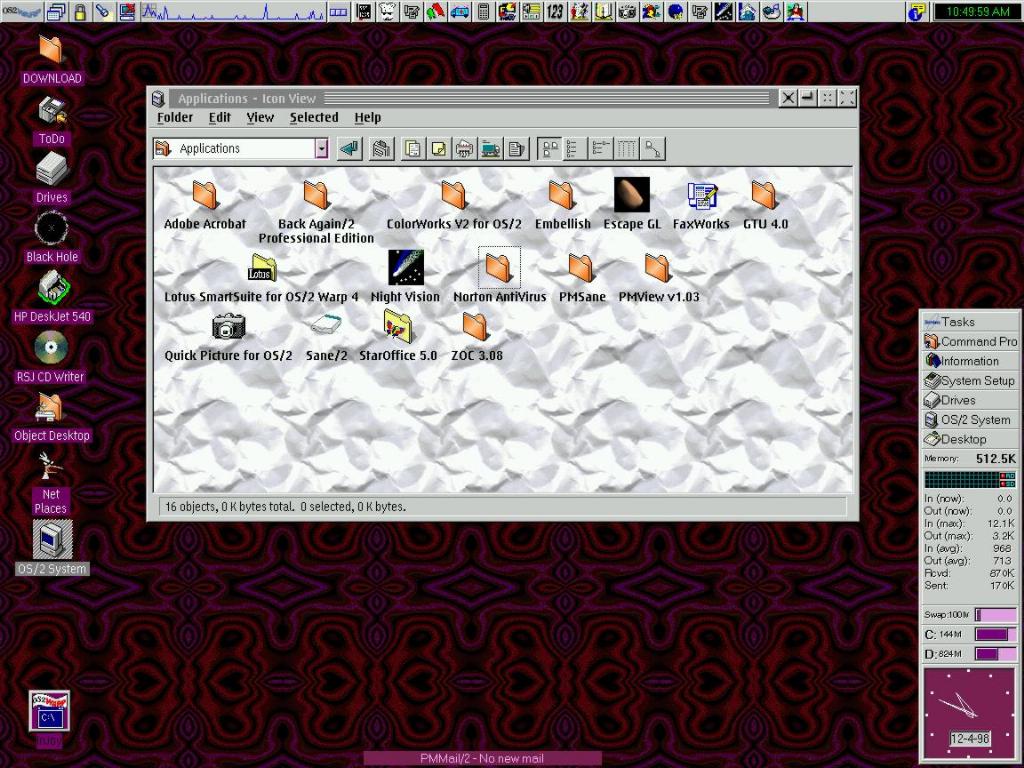Switch folder to icon view mode

coord(551,149)
